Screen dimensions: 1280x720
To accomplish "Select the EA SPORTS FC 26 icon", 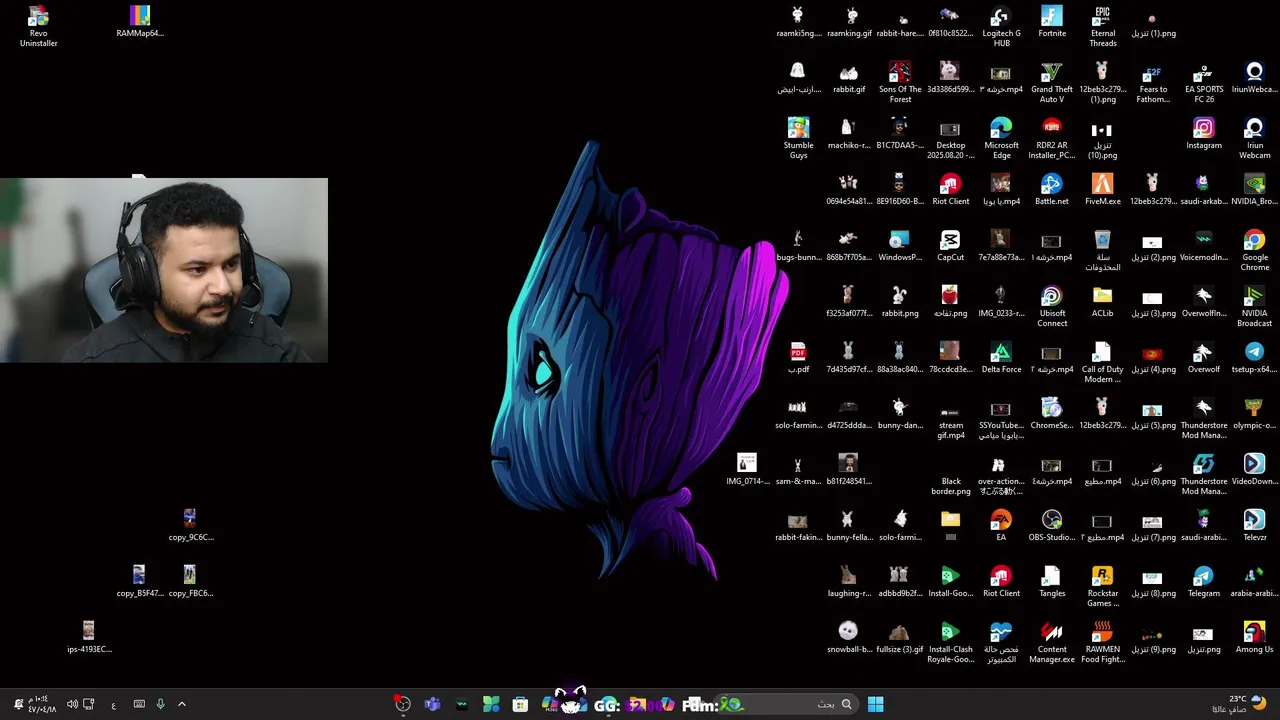I will [1204, 82].
